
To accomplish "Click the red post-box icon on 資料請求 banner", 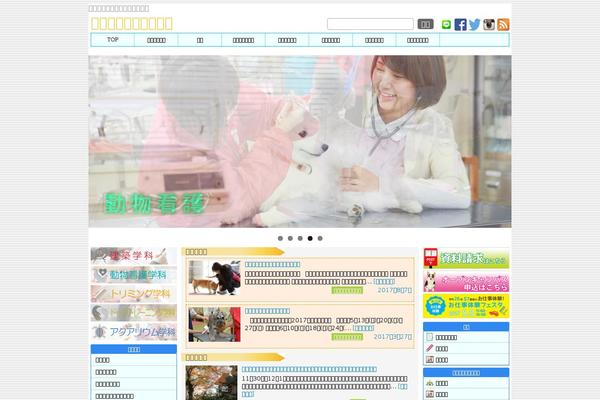I will [430, 258].
